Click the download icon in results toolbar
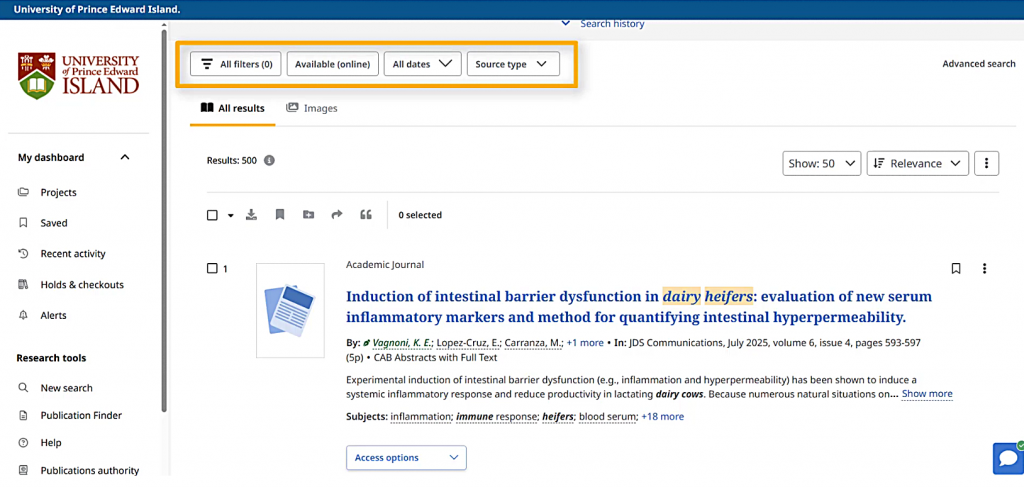The image size is (1024, 487). pyautogui.click(x=251, y=215)
